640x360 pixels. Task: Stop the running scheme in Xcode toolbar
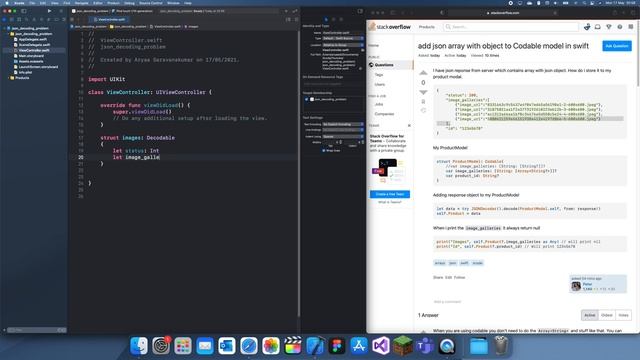61,11
